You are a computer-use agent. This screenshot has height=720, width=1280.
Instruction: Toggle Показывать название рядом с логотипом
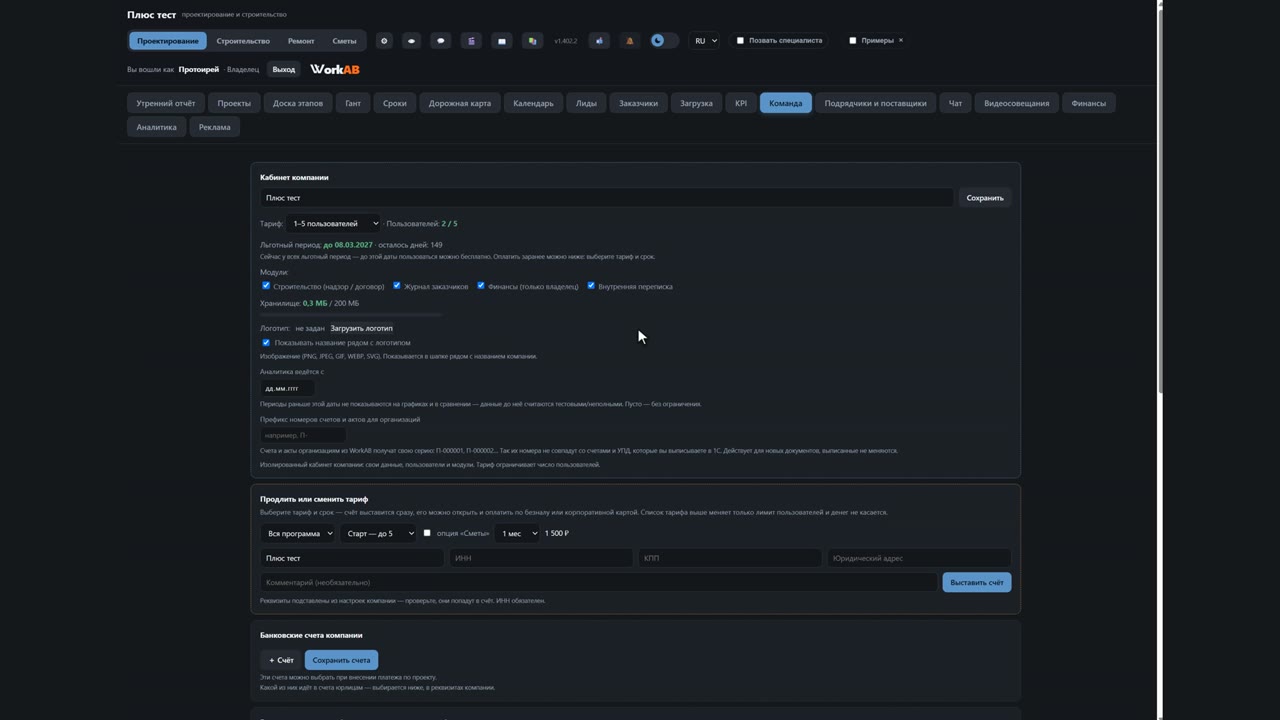266,342
